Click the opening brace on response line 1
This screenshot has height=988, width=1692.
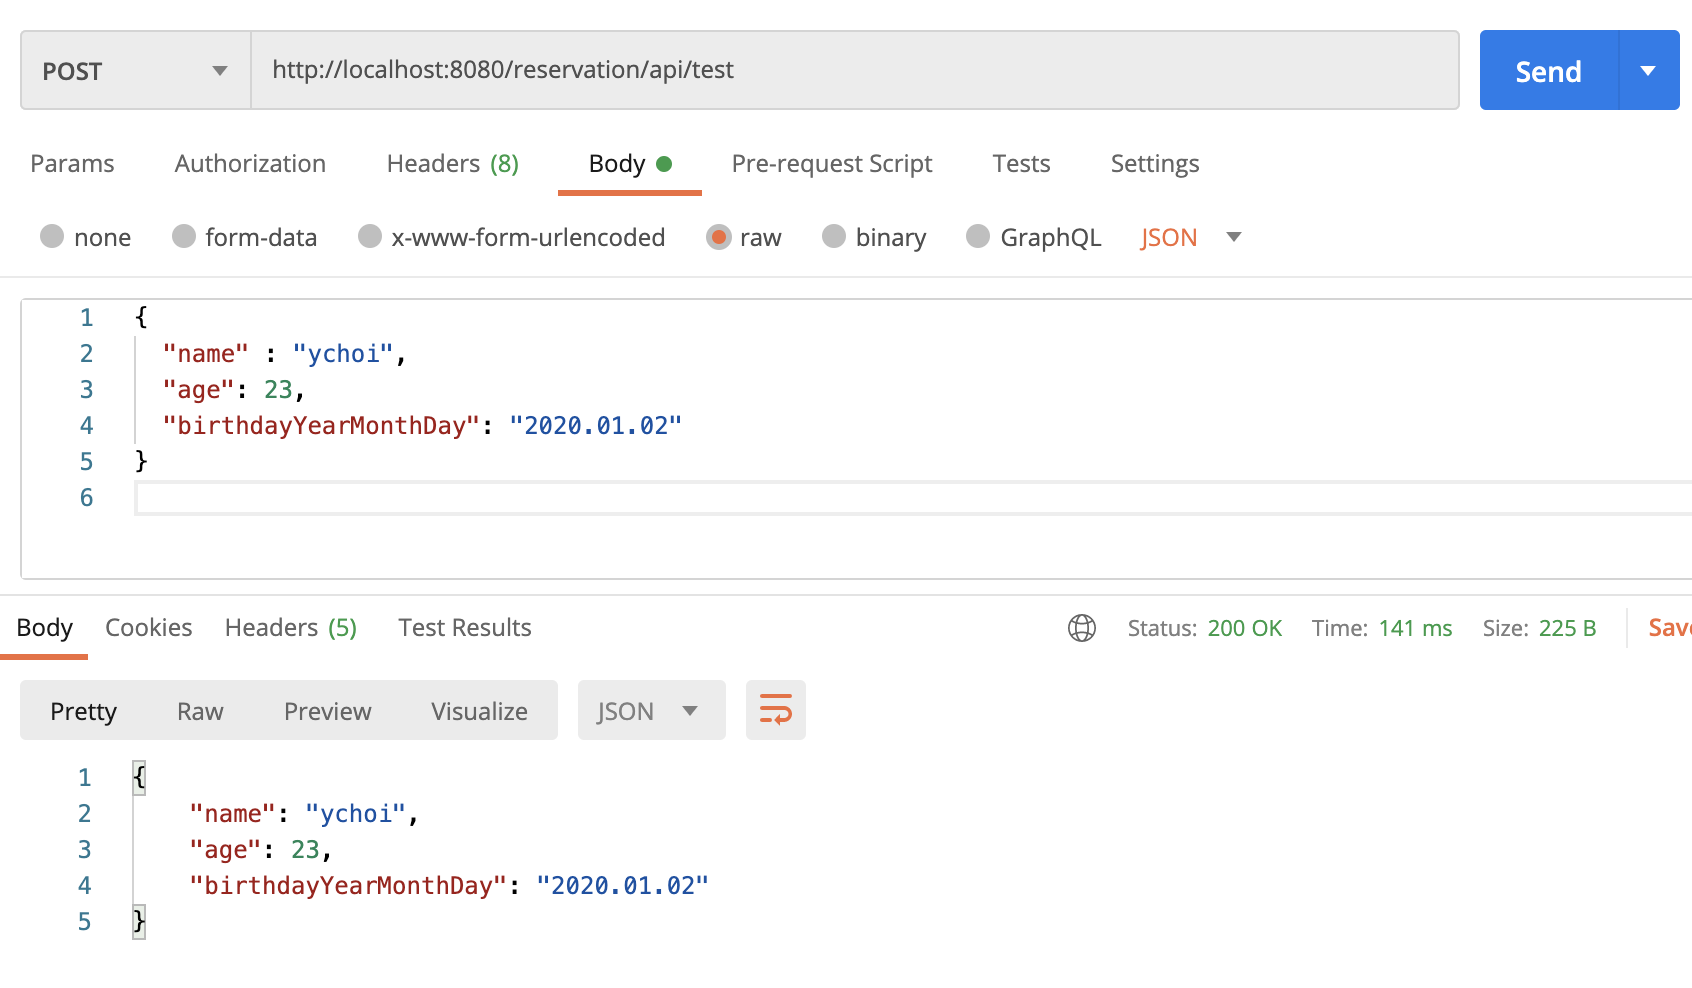tap(139, 777)
